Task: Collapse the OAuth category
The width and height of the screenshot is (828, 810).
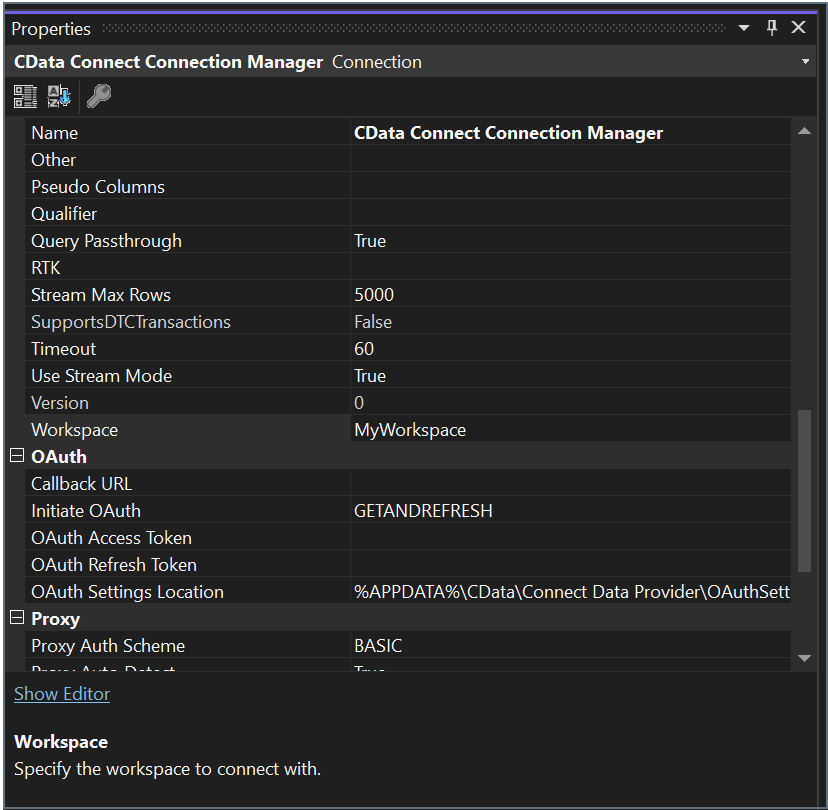Action: point(15,456)
